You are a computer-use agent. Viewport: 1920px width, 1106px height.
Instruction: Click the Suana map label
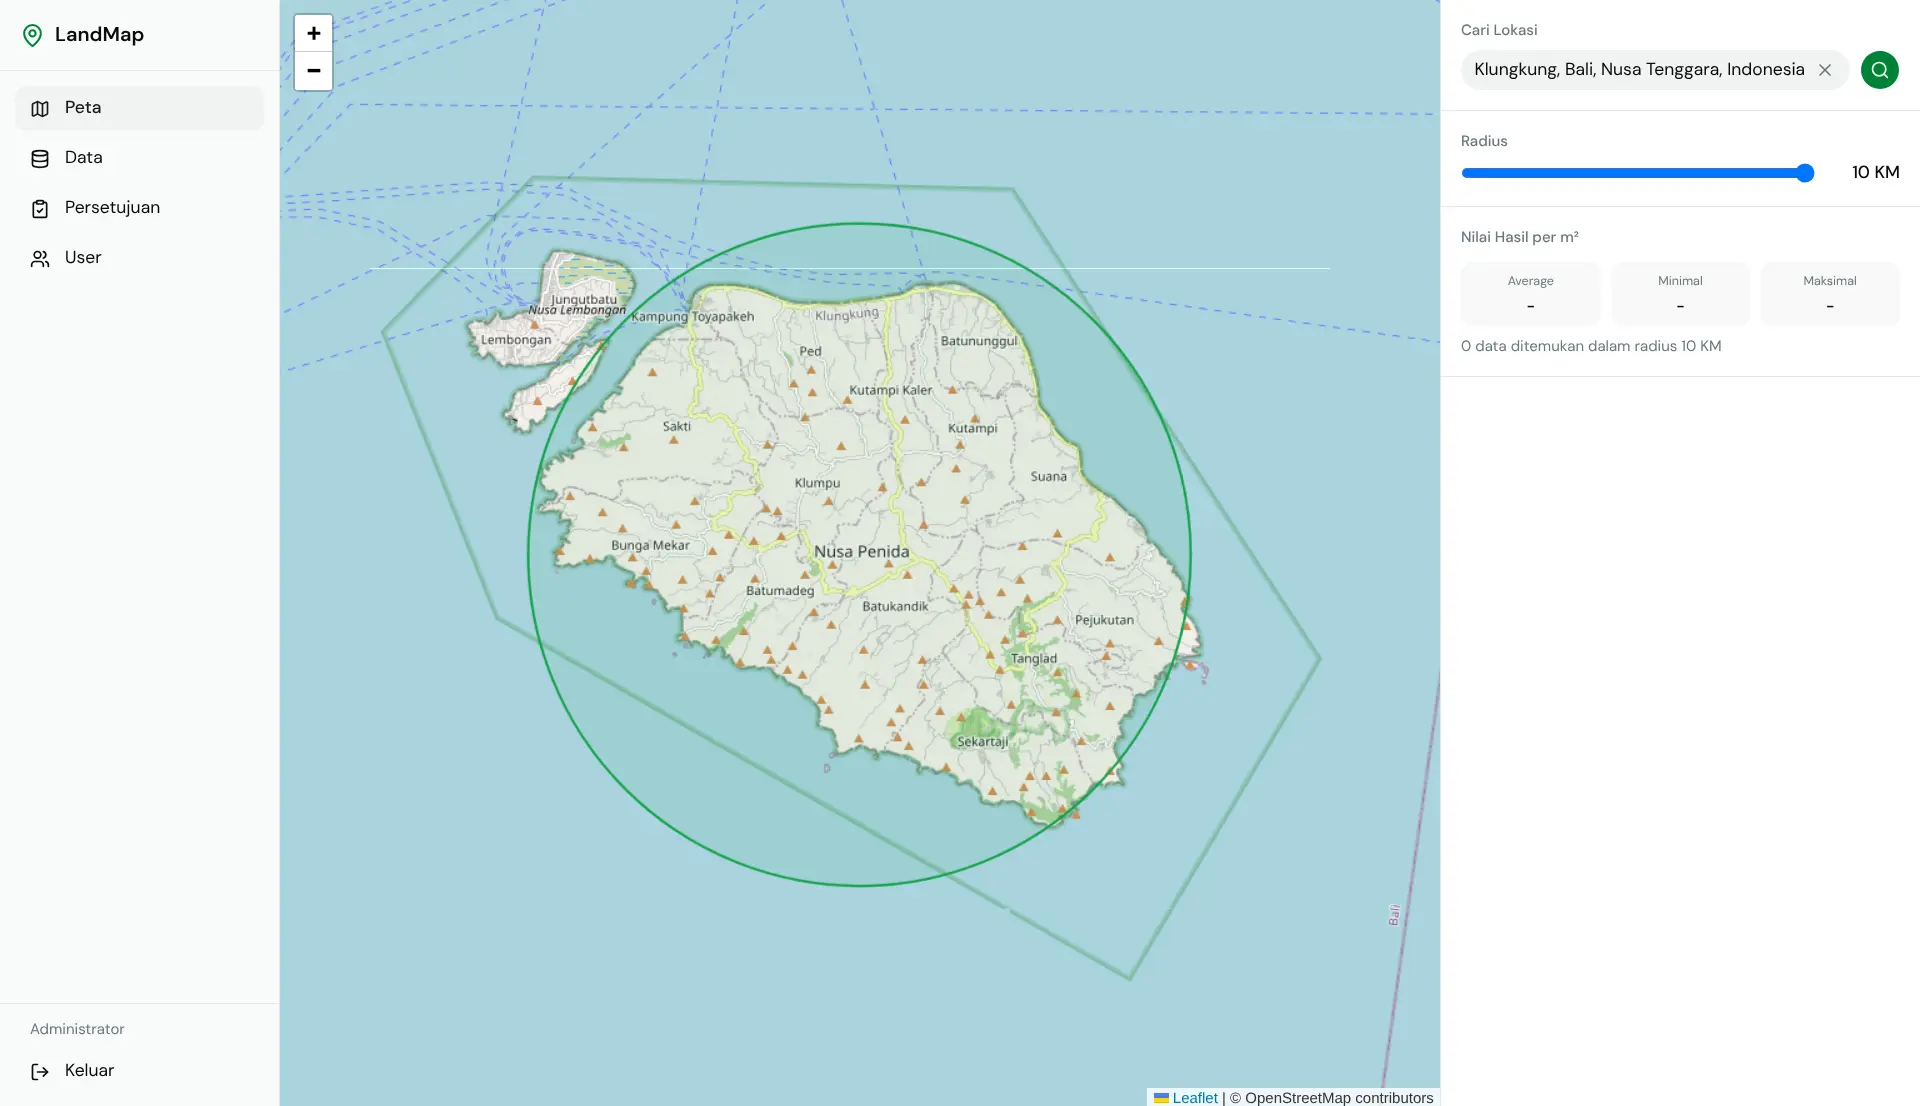[1049, 477]
